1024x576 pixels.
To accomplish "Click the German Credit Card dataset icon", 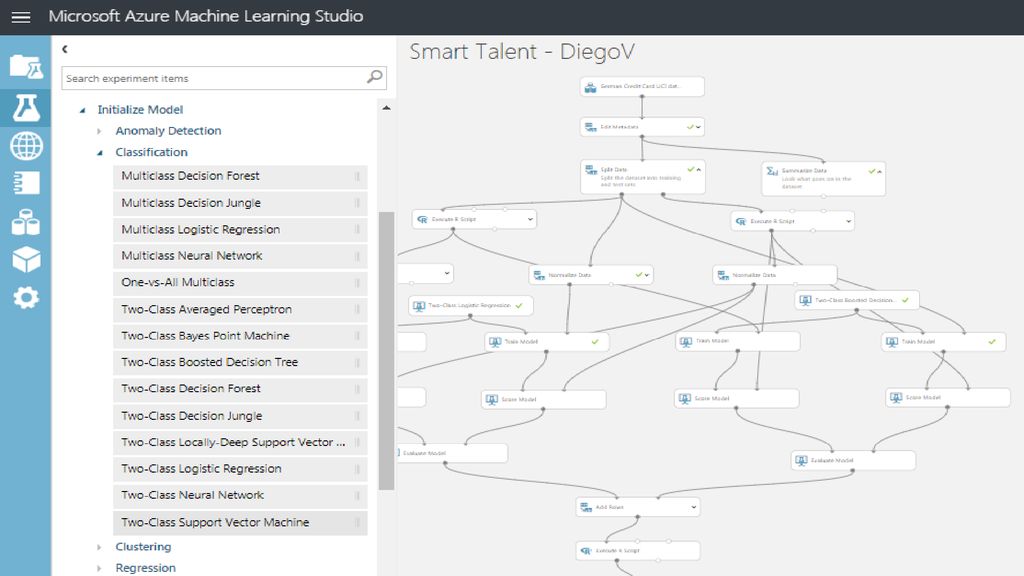I will point(590,87).
